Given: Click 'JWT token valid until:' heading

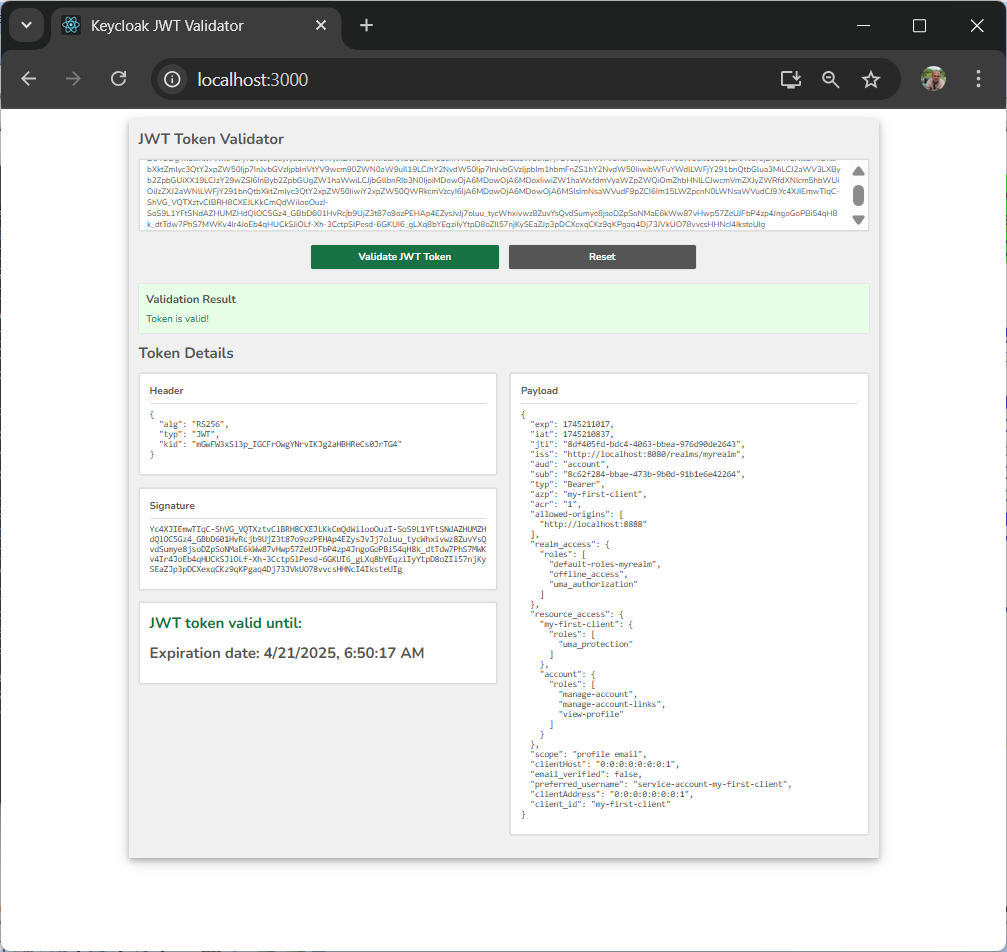Looking at the screenshot, I should (x=225, y=623).
